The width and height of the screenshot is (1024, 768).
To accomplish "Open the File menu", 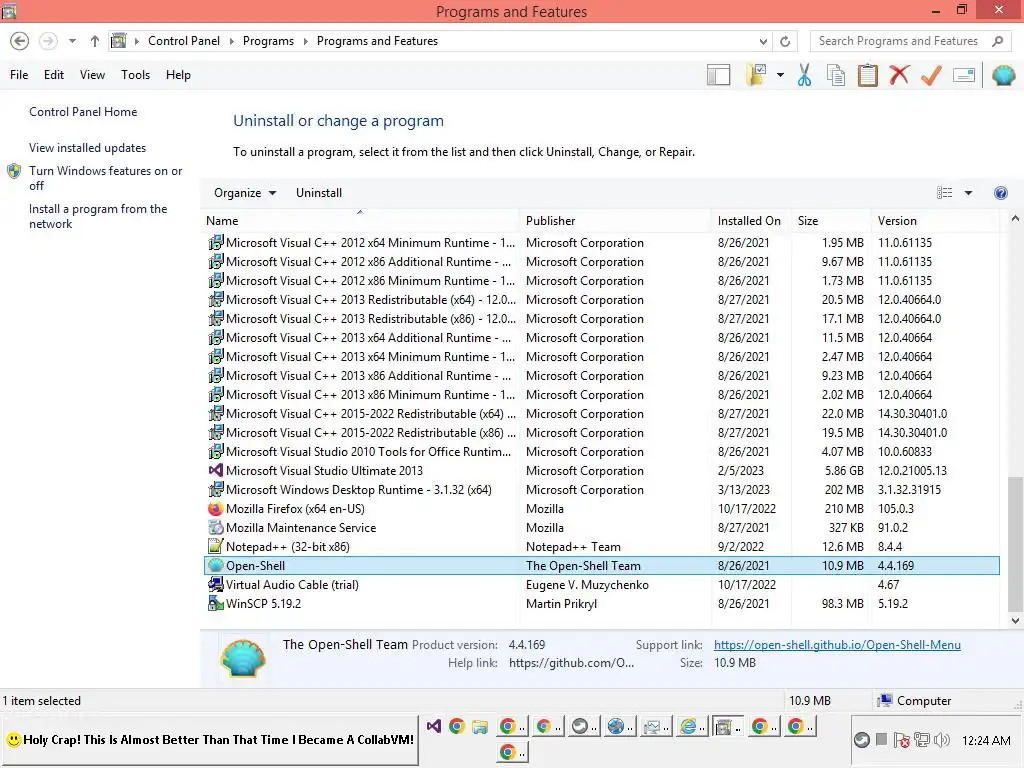I will 19,75.
